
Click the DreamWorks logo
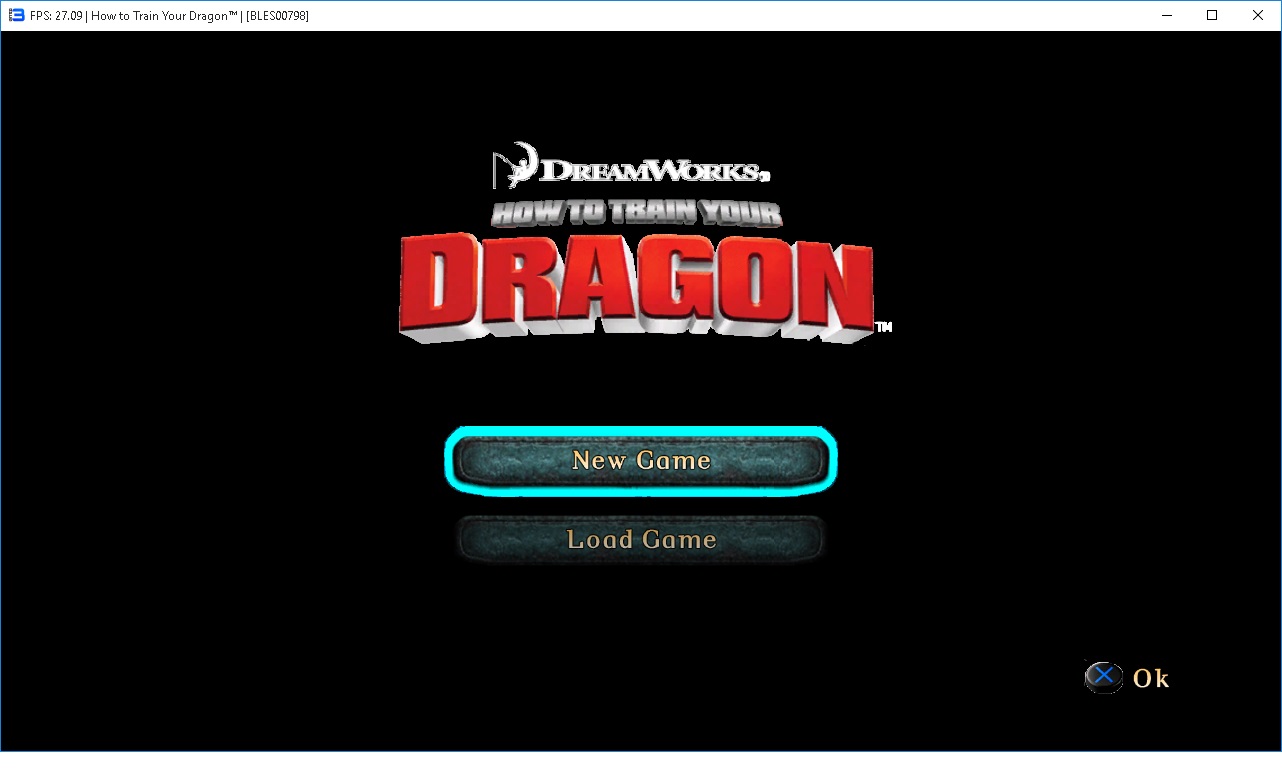631,166
